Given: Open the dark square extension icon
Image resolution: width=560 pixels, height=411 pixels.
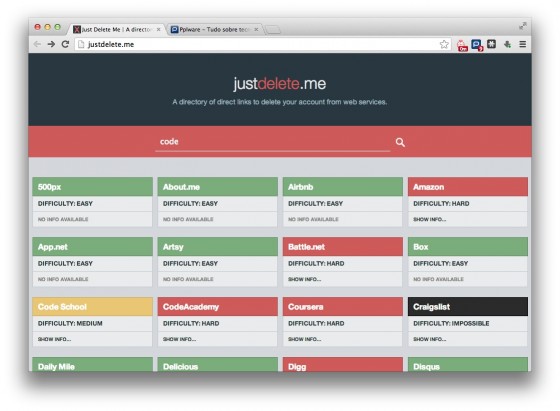Looking at the screenshot, I should point(491,44).
